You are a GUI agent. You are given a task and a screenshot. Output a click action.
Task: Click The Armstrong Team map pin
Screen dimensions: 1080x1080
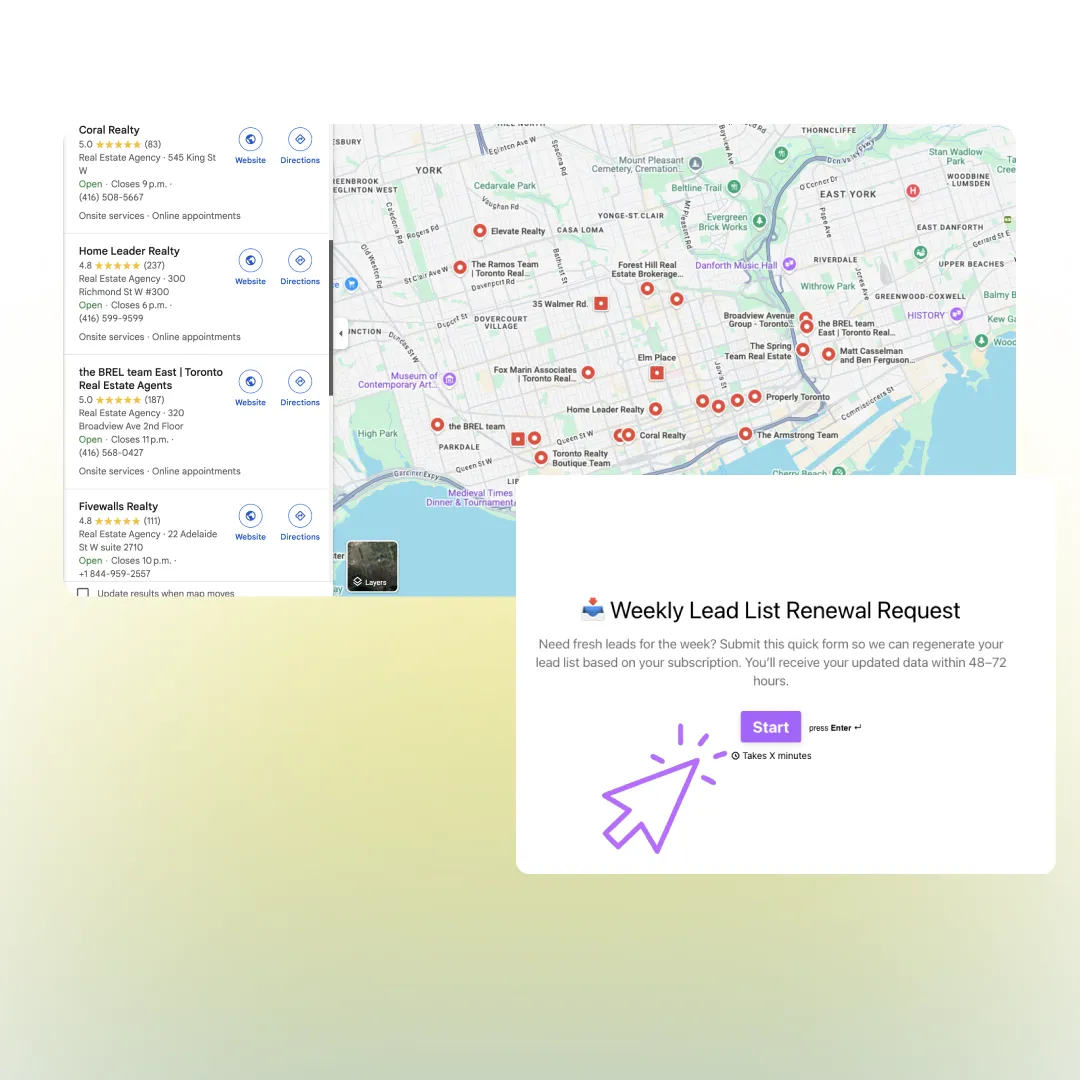tap(745, 434)
